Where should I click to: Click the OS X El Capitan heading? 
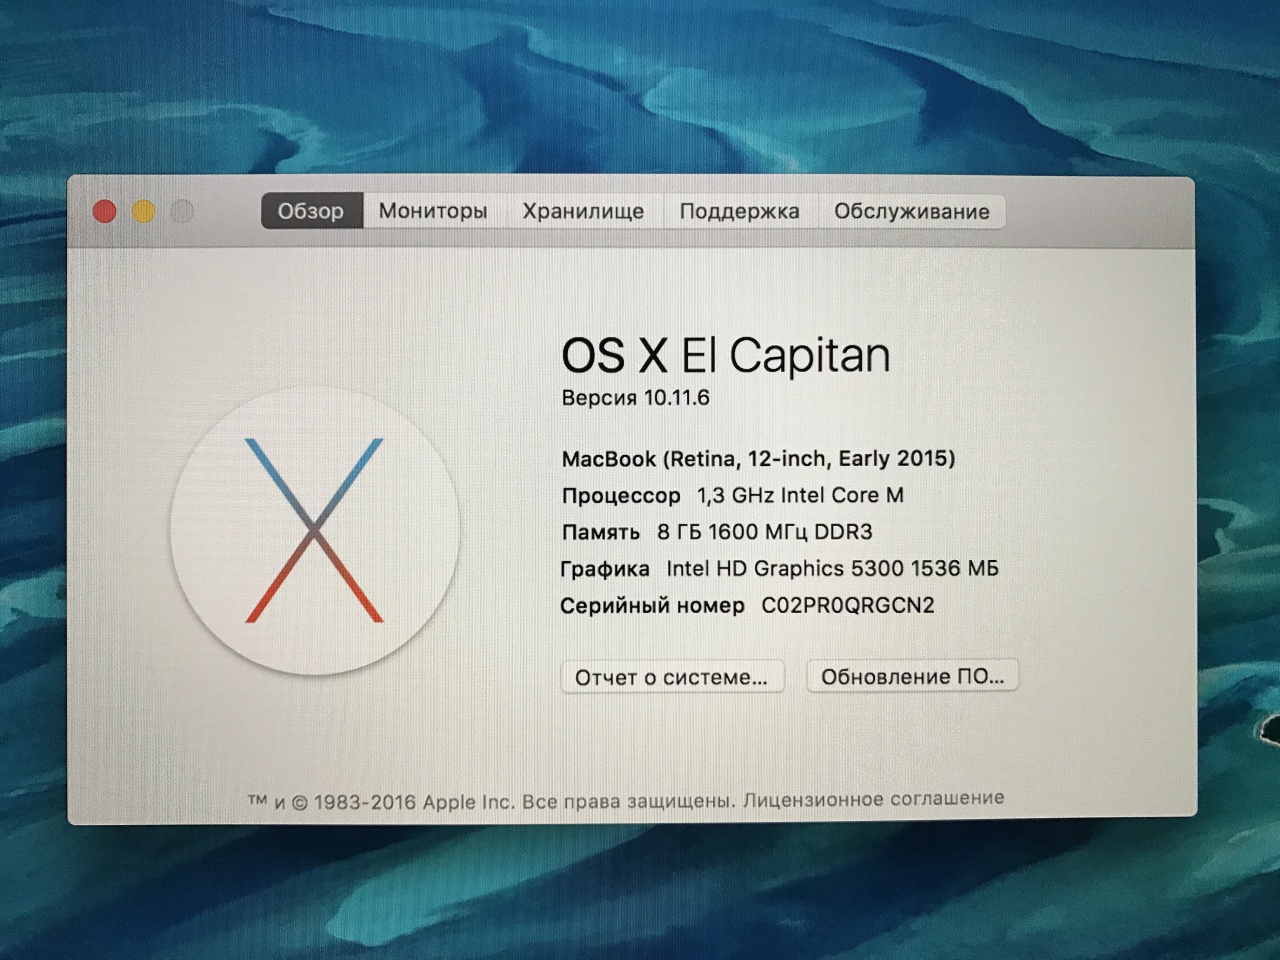pyautogui.click(x=725, y=355)
